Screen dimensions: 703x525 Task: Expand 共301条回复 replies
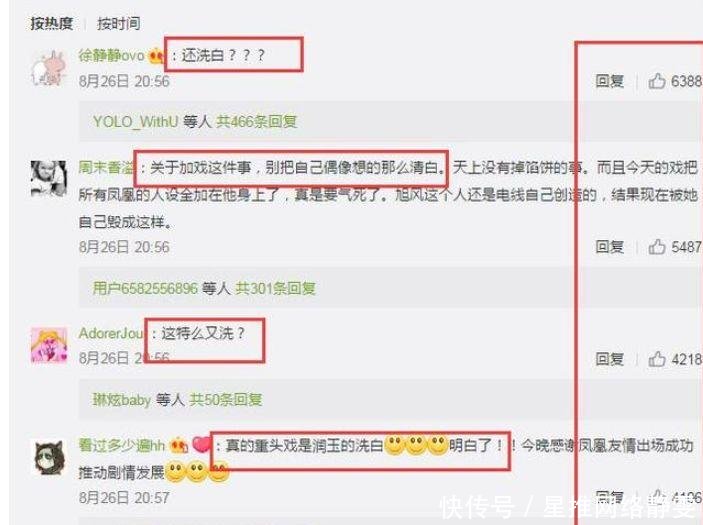pos(275,288)
